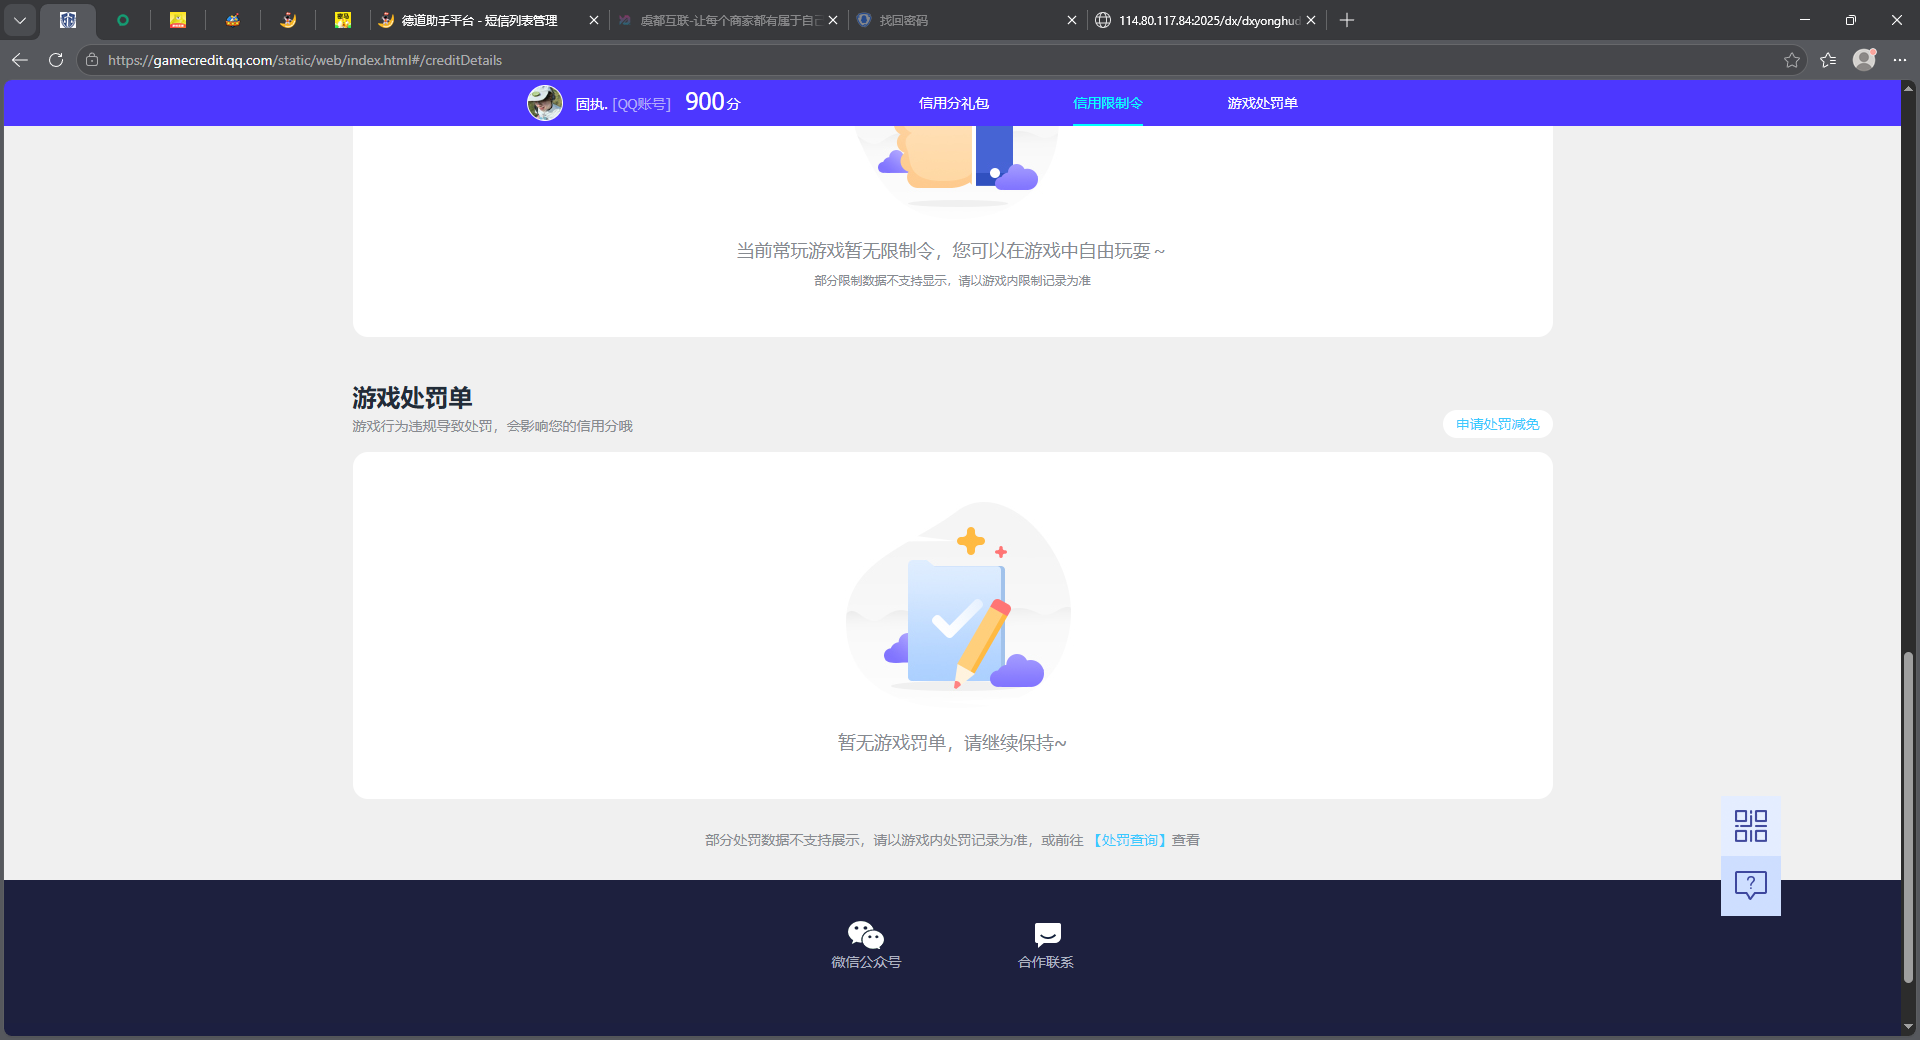The image size is (1920, 1040).
Task: Star the current page as favorite
Action: (x=1790, y=60)
